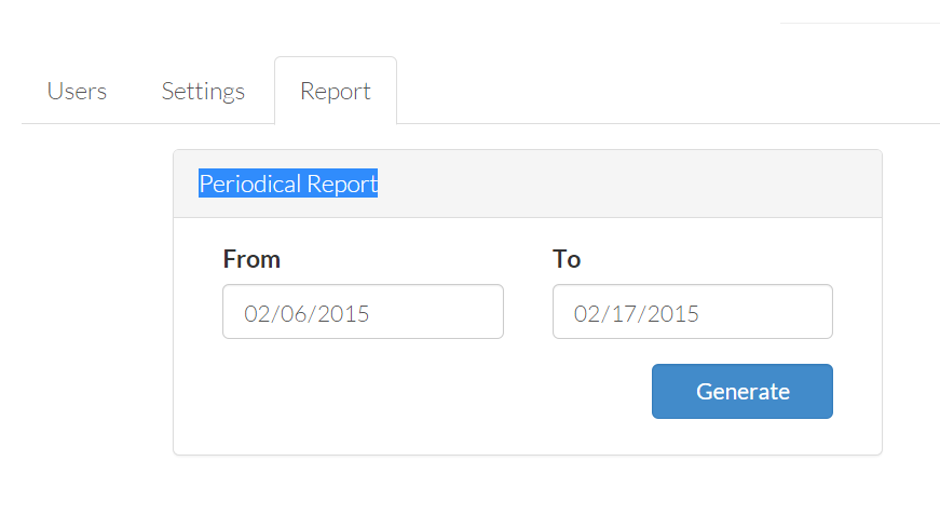Image resolution: width=941 pixels, height=529 pixels.
Task: Click the year 2015 in the From field
Action: tap(343, 314)
